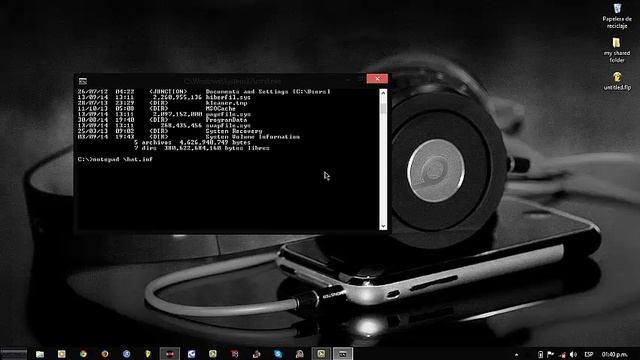This screenshot has height=360, width=640.
Task: Launch Firefox from the taskbar
Action: pyautogui.click(x=105, y=354)
